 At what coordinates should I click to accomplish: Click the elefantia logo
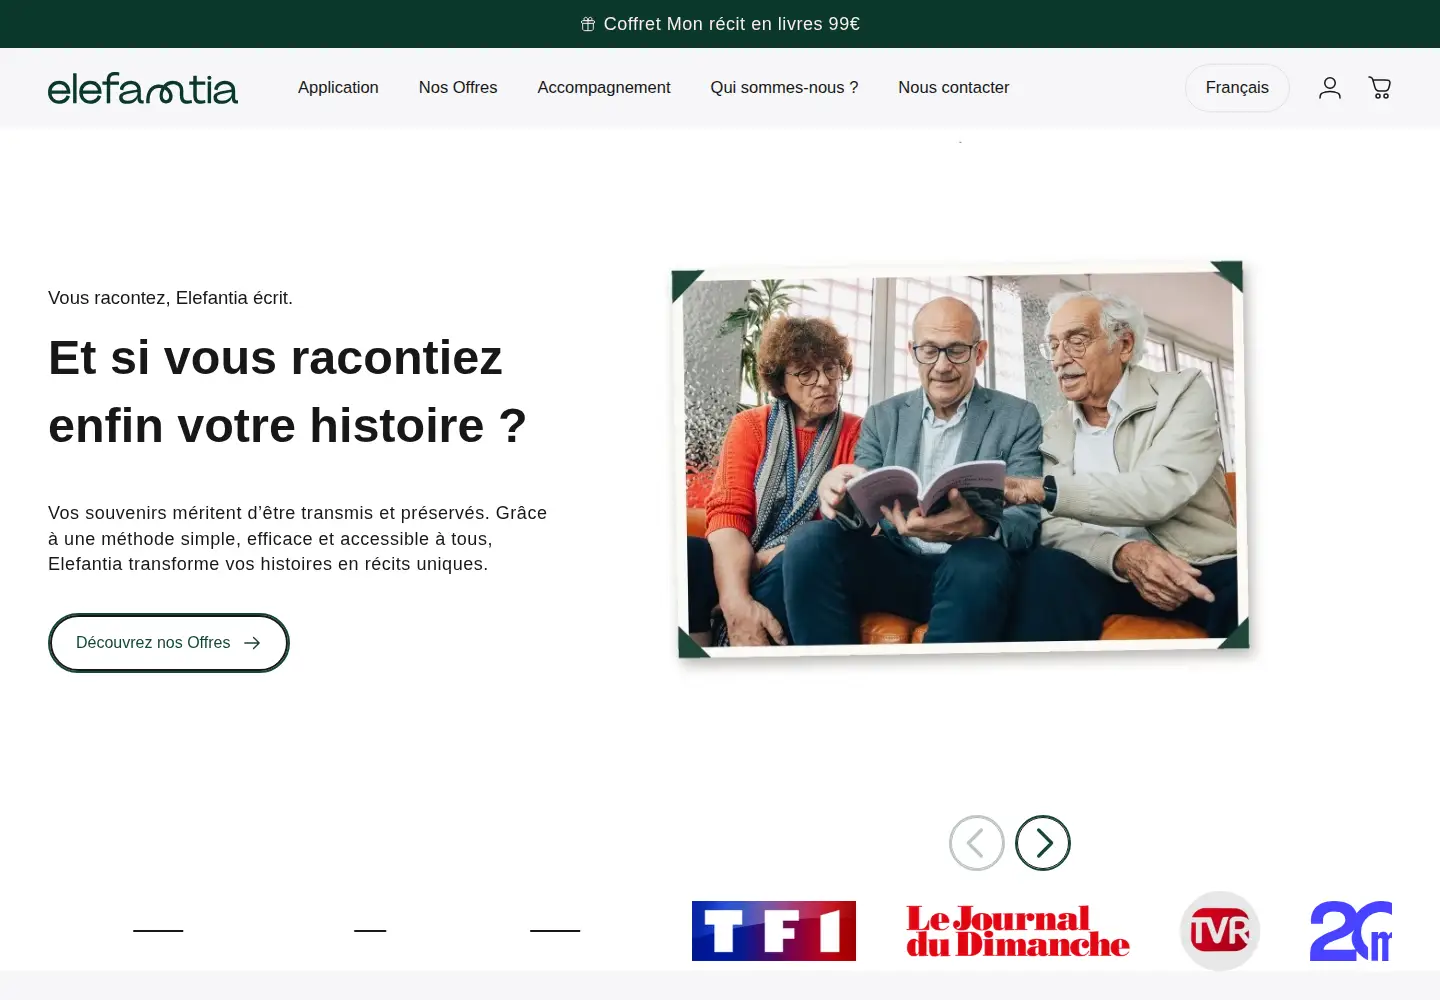coord(143,88)
